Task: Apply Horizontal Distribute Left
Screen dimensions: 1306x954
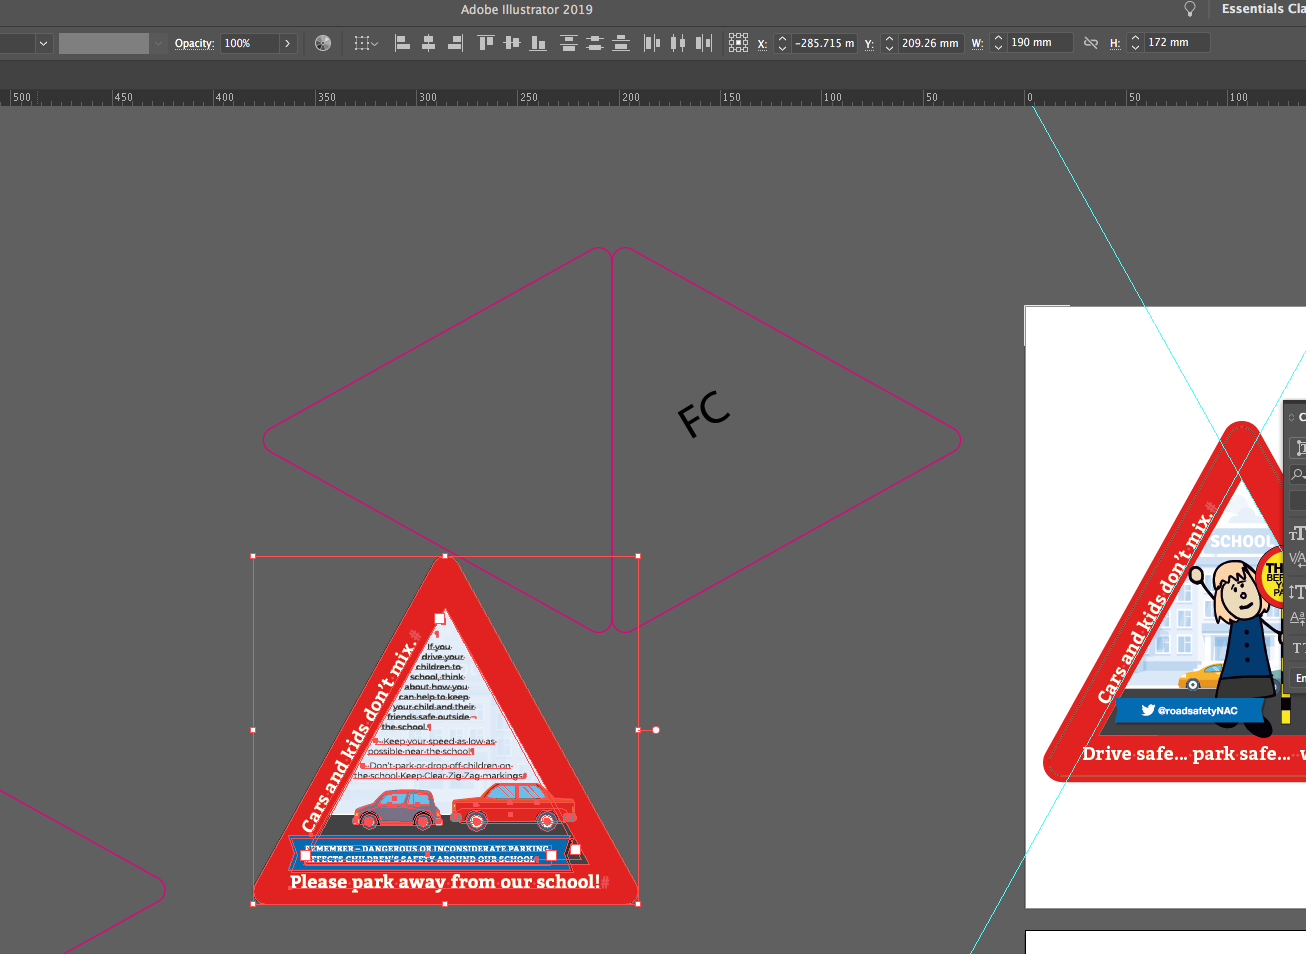Action: [x=652, y=43]
